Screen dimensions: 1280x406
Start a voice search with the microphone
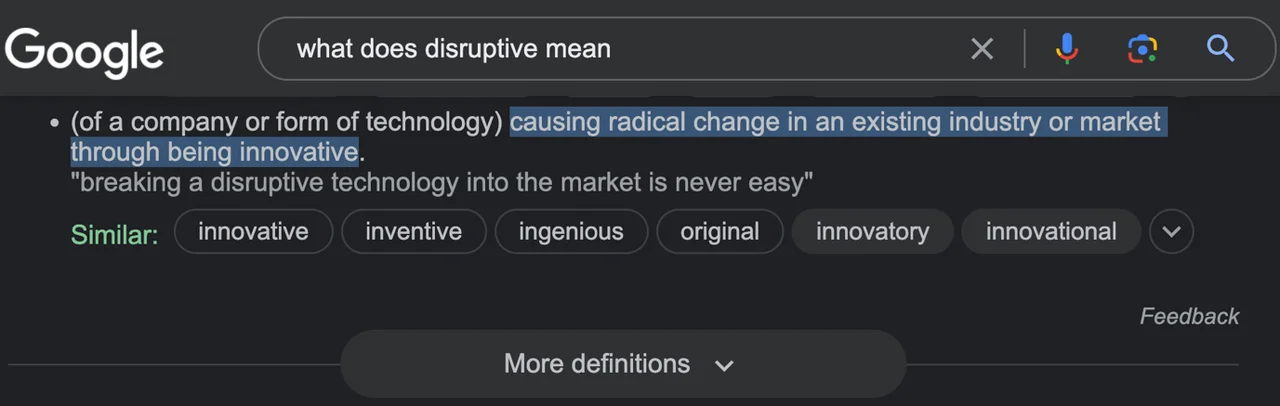click(x=1068, y=48)
